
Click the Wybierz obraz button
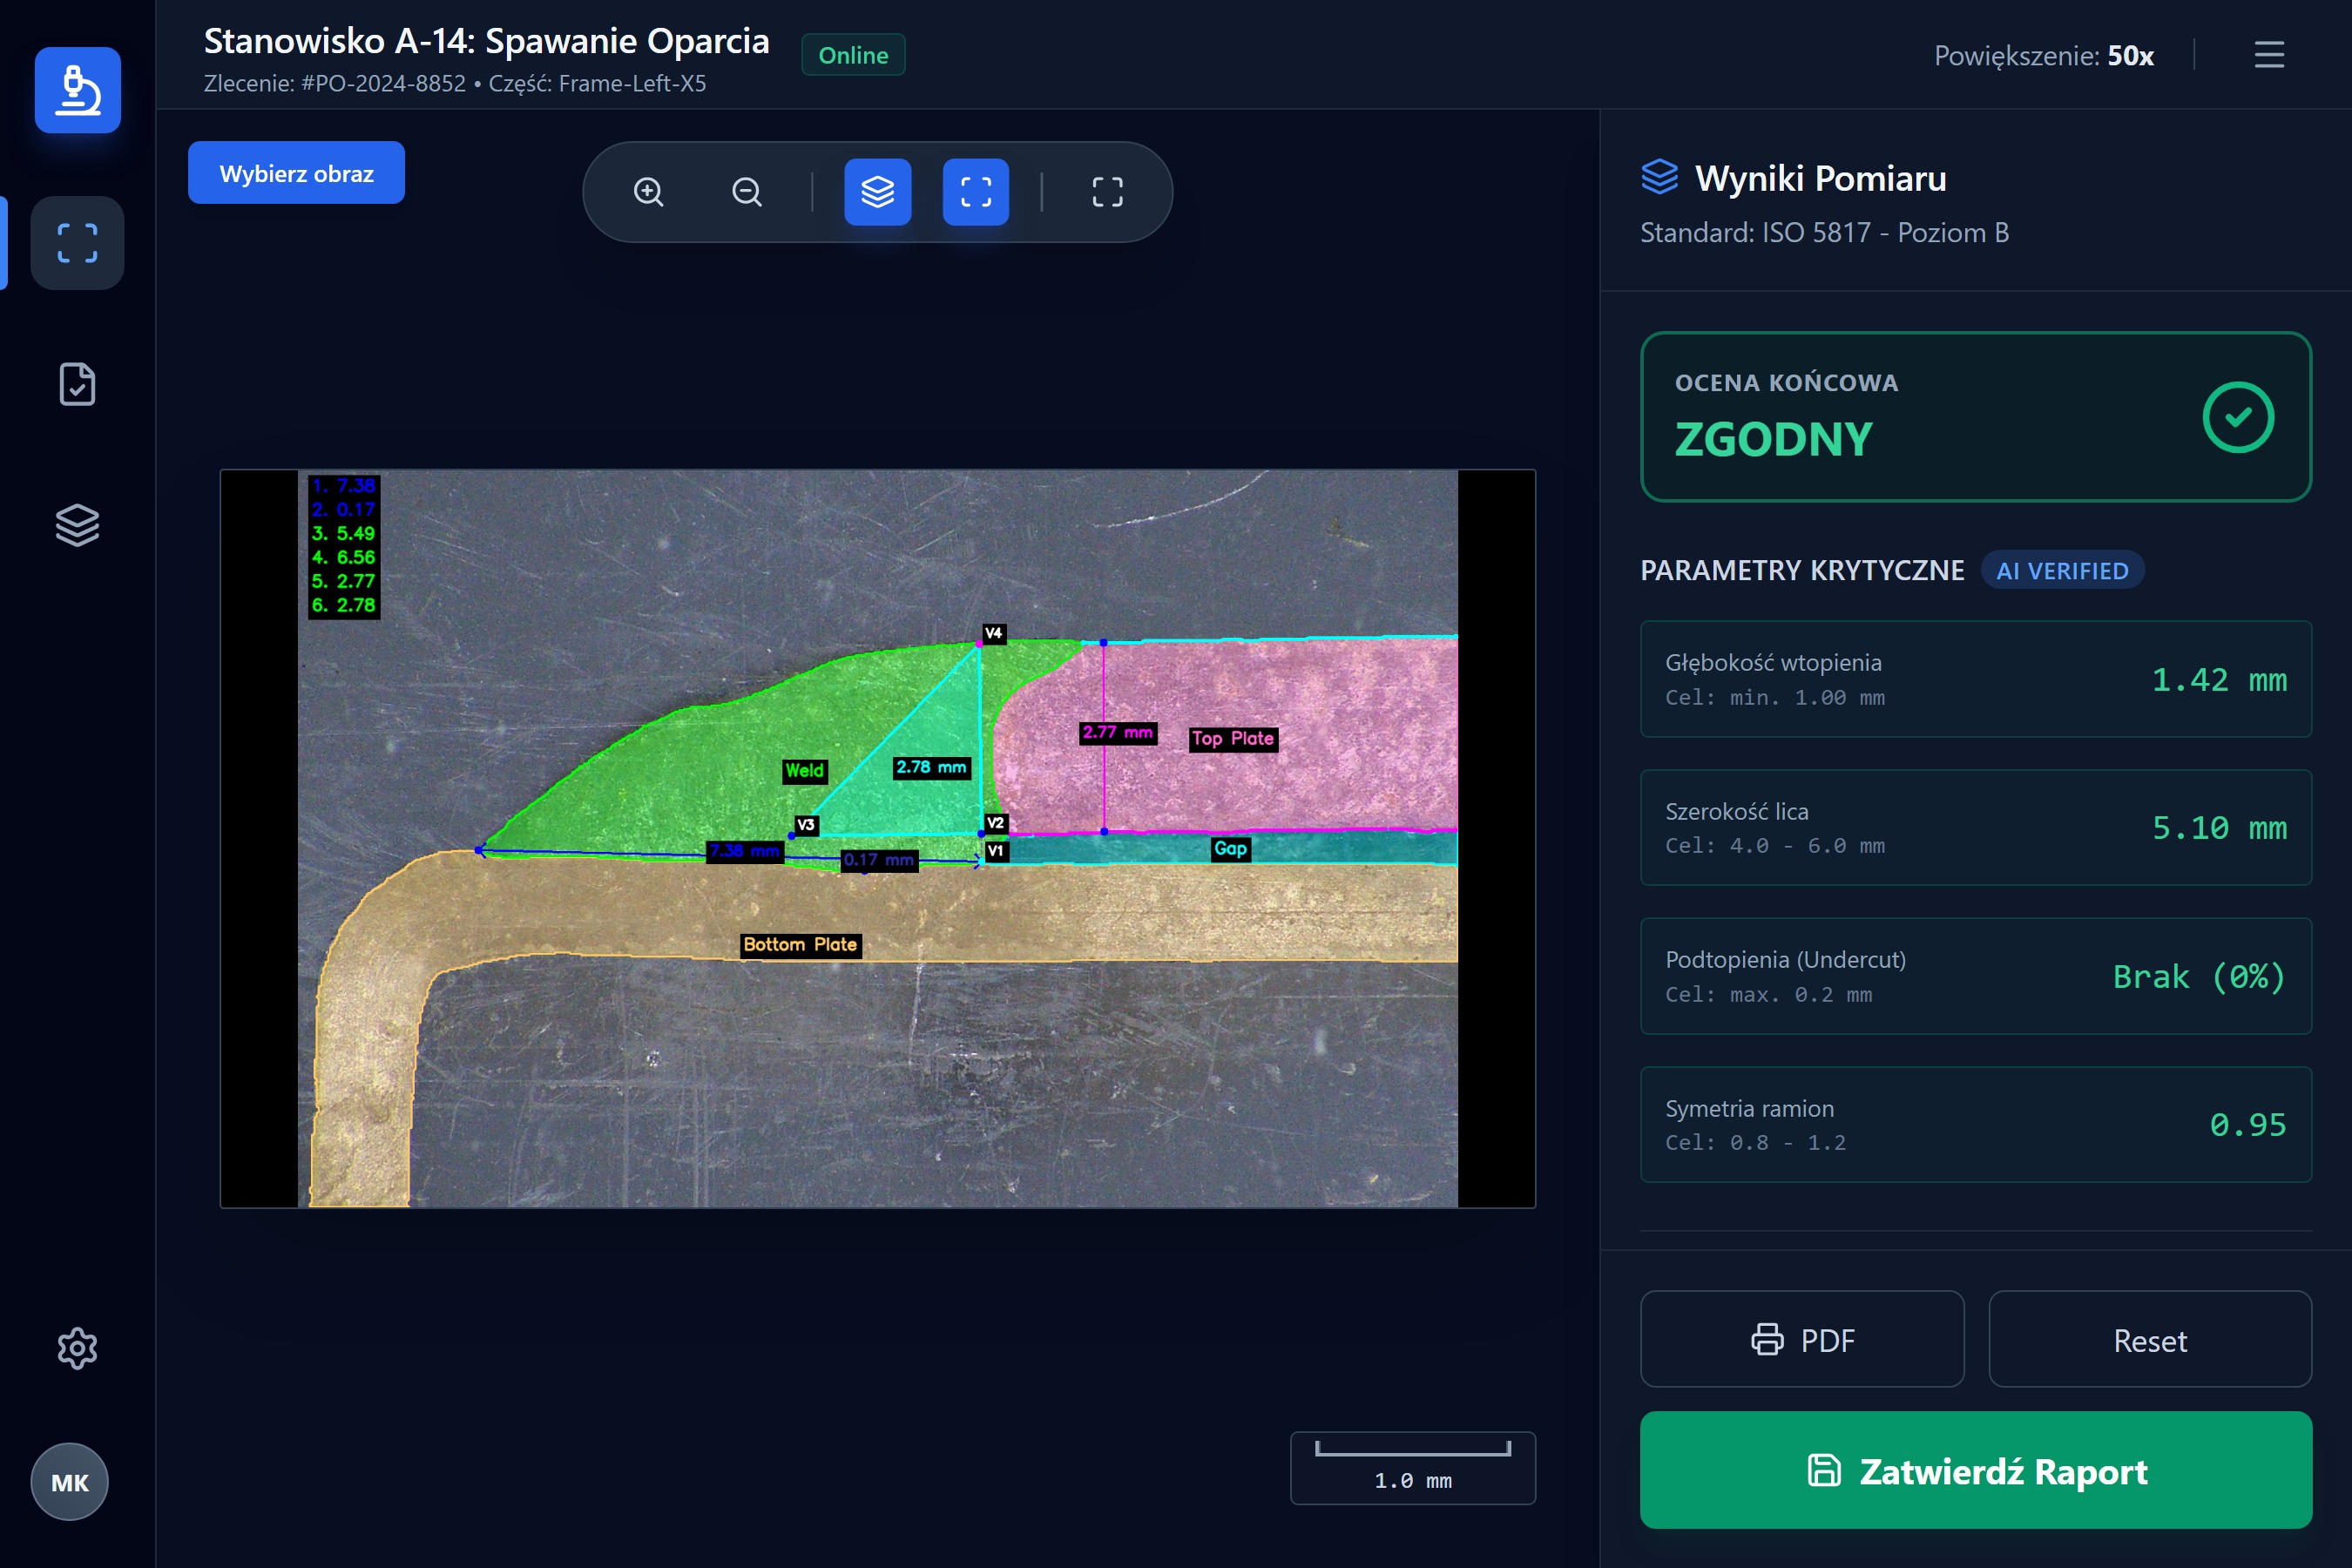[x=295, y=172]
